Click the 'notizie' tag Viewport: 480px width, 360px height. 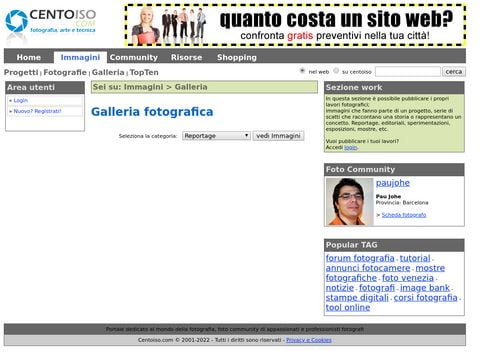click(x=340, y=288)
